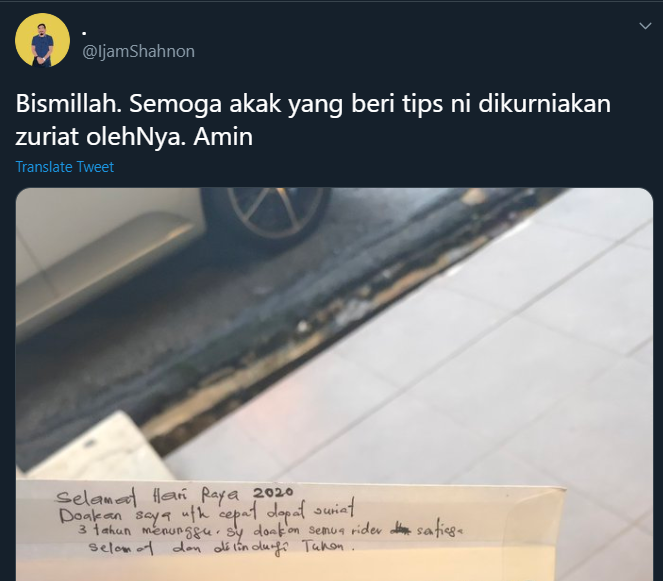Click the Translate Tweet link
The image size is (663, 581).
65,167
